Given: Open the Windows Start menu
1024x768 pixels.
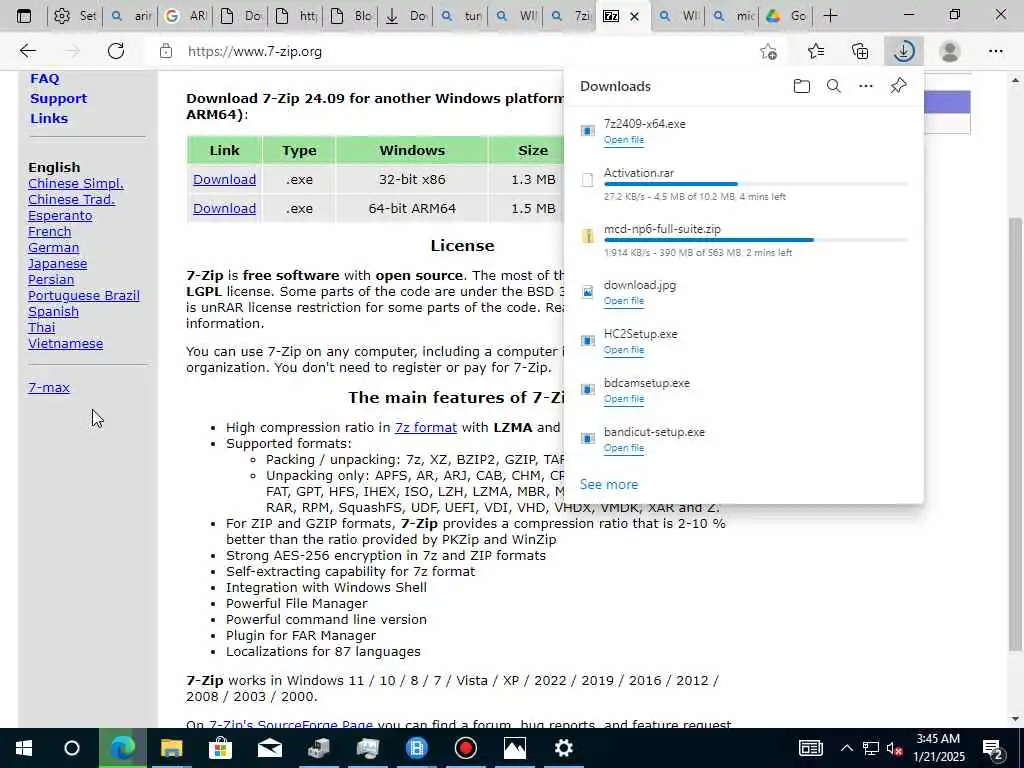Looking at the screenshot, I should coord(24,748).
